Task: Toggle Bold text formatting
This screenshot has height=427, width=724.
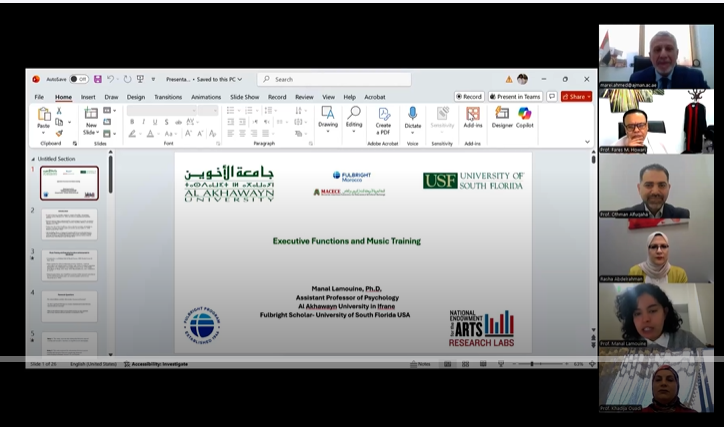Action: coord(131,122)
